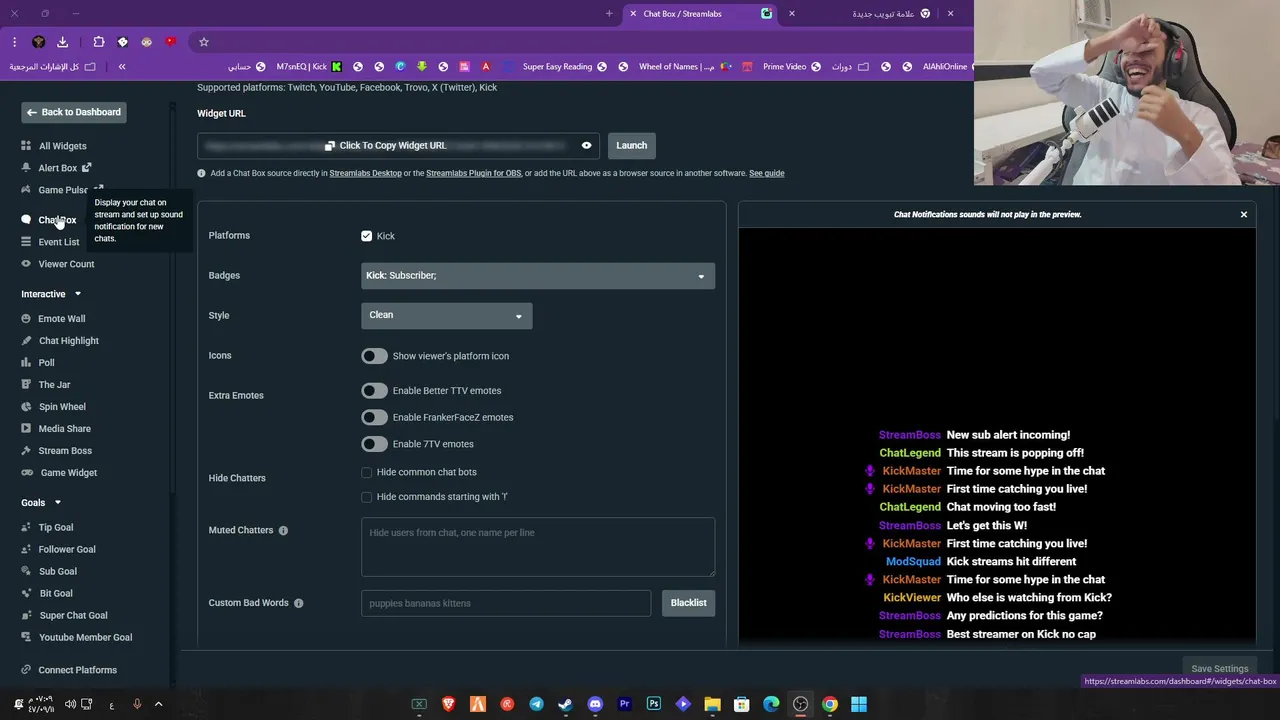Open Game Pulse in the sidebar
The width and height of the screenshot is (1280, 720).
coord(62,190)
